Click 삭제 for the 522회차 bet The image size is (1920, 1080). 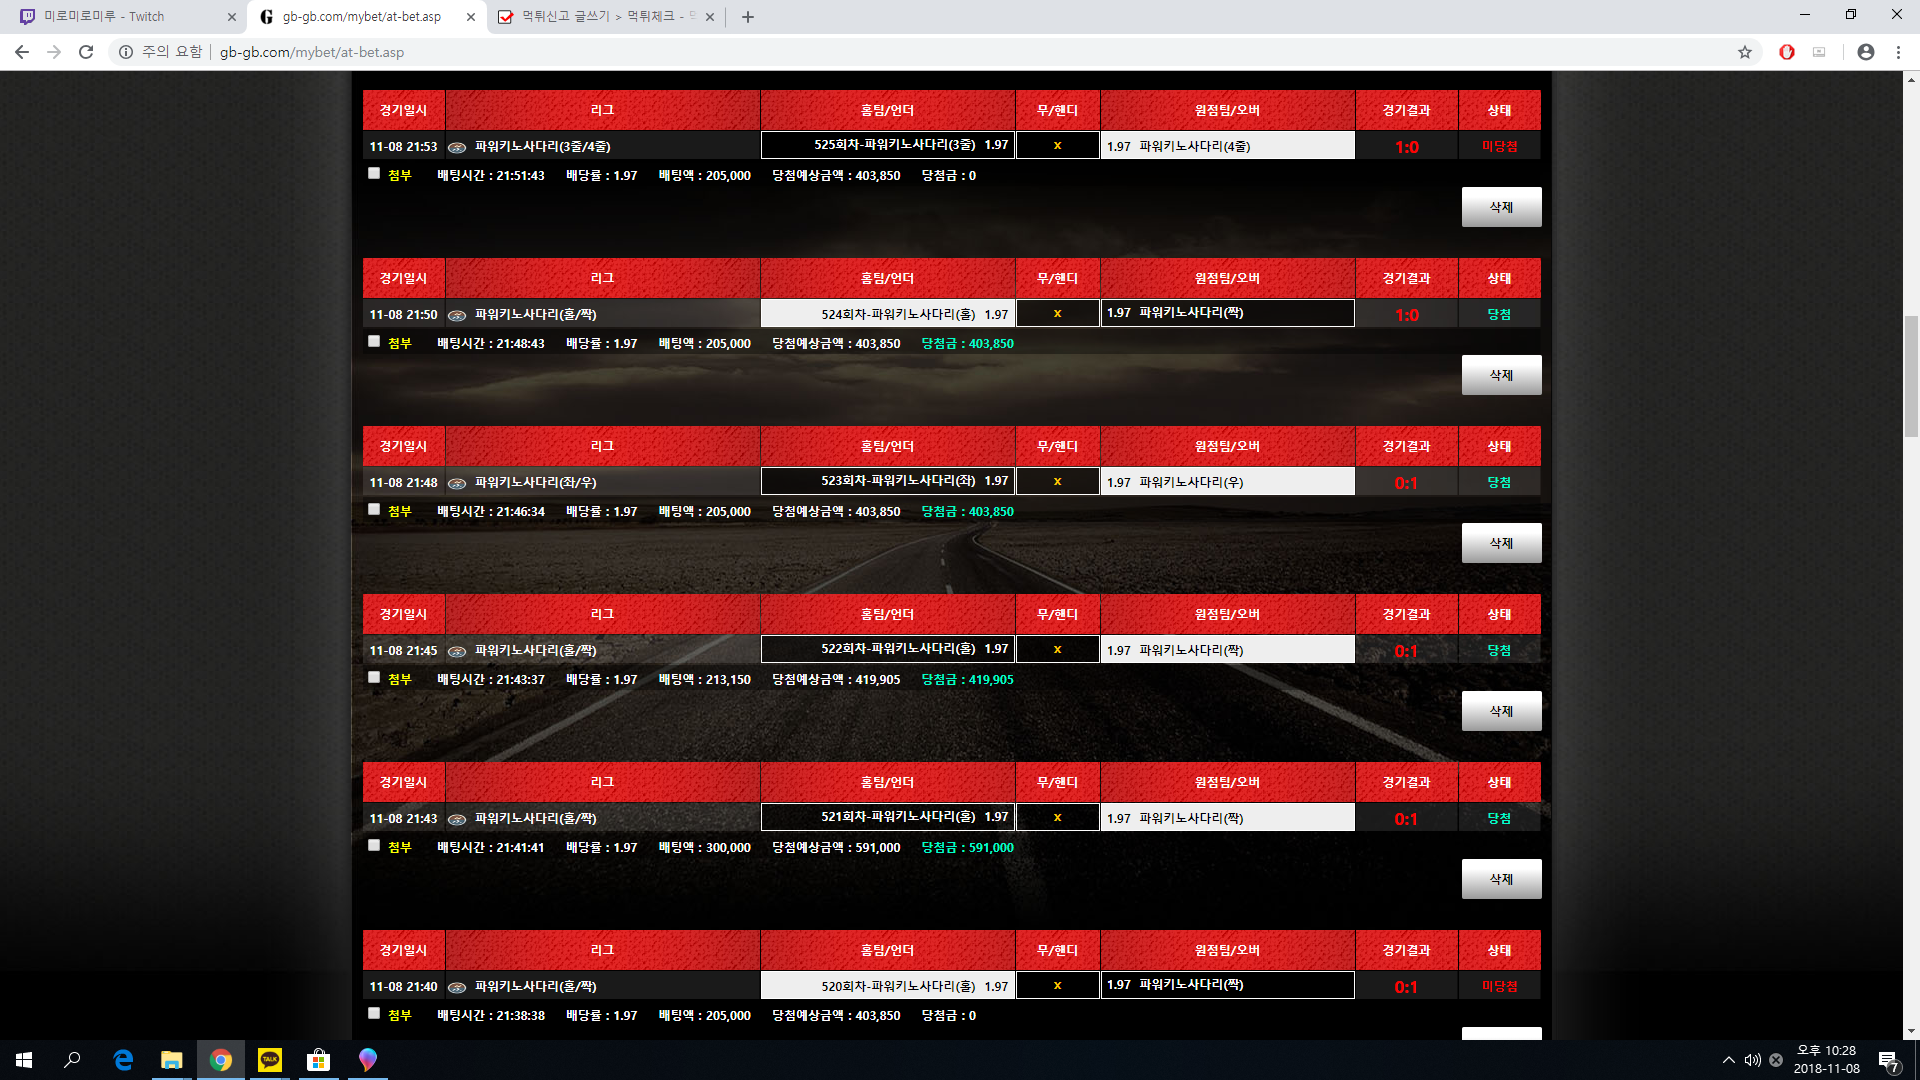pos(1501,711)
